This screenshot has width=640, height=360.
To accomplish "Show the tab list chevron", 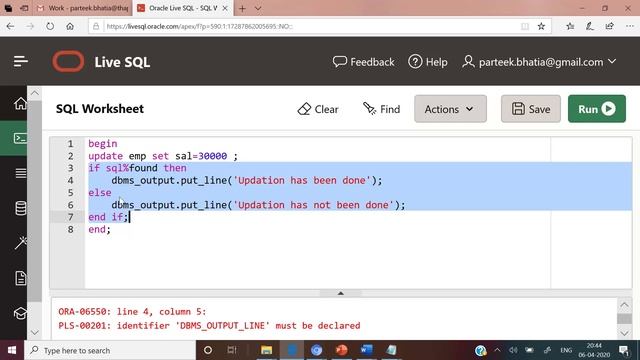I will coord(258,8).
